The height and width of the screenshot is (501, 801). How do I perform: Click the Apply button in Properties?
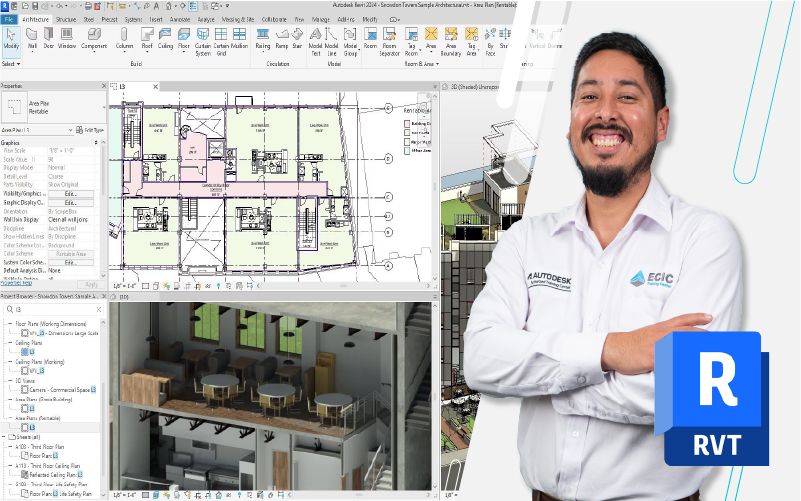(91, 284)
